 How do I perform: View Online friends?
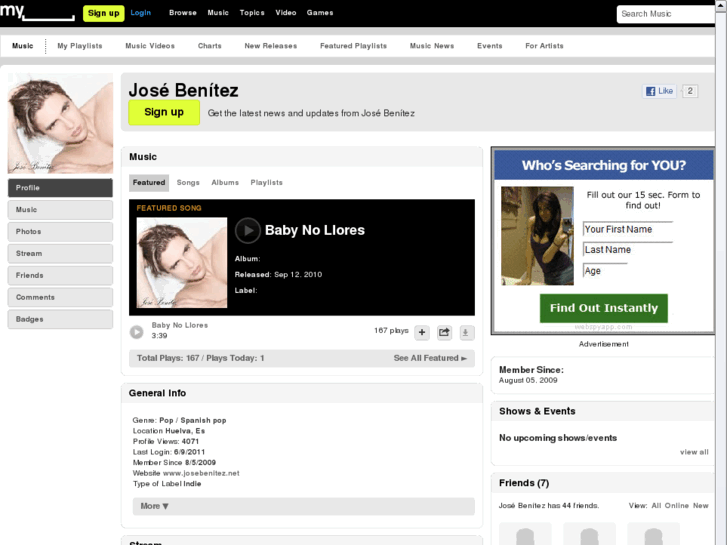pyautogui.click(x=676, y=506)
